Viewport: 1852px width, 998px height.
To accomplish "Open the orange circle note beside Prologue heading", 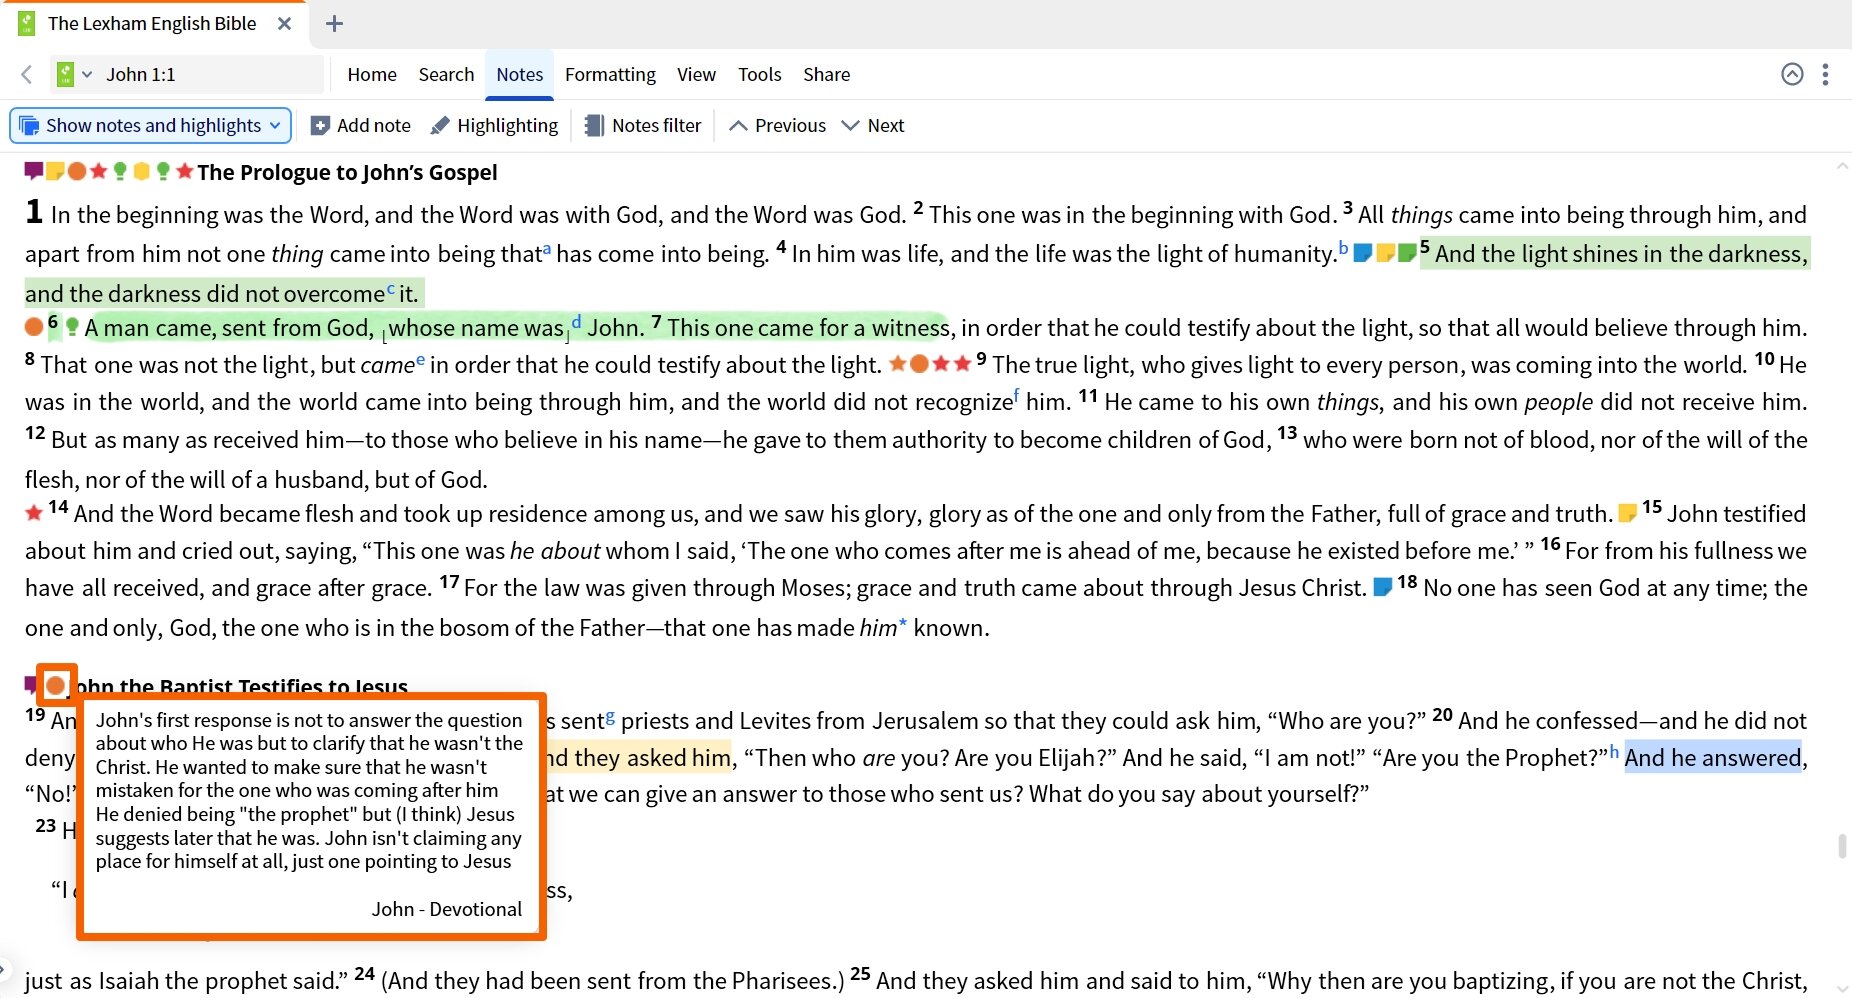I will (x=76, y=171).
